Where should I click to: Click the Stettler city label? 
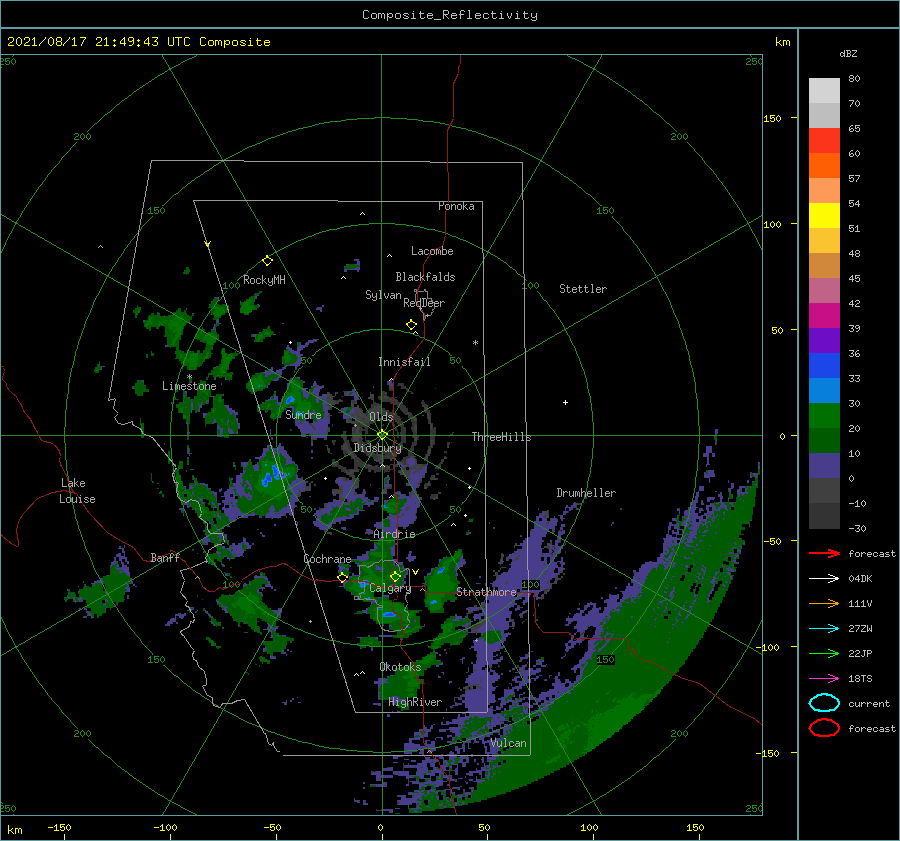583,289
